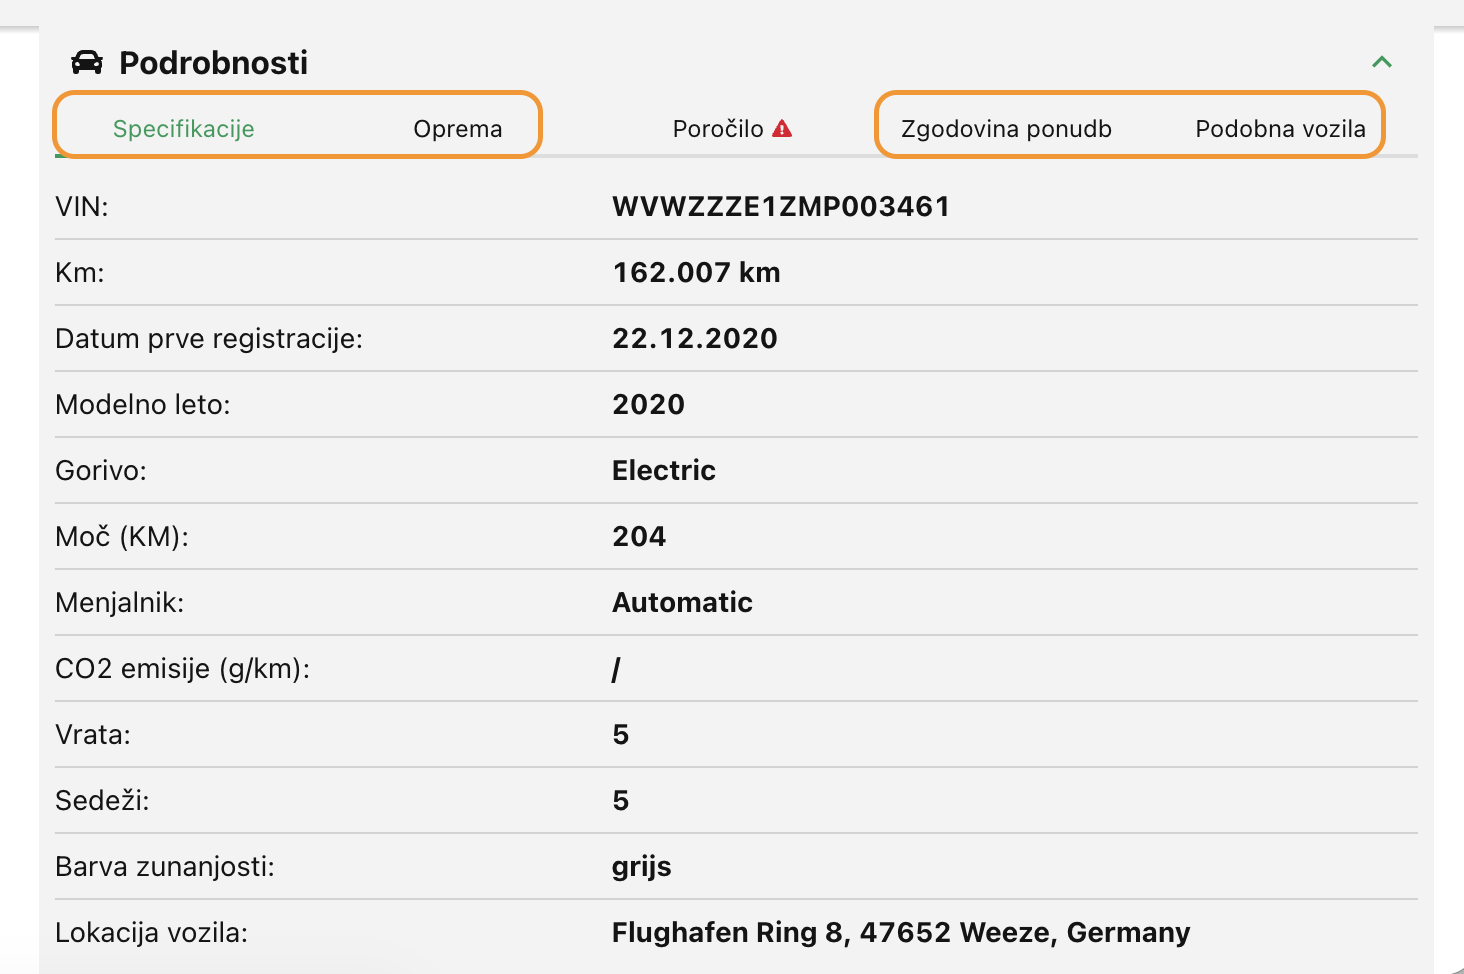Click the Electric fuel type value
This screenshot has width=1464, height=974.
[x=664, y=471]
